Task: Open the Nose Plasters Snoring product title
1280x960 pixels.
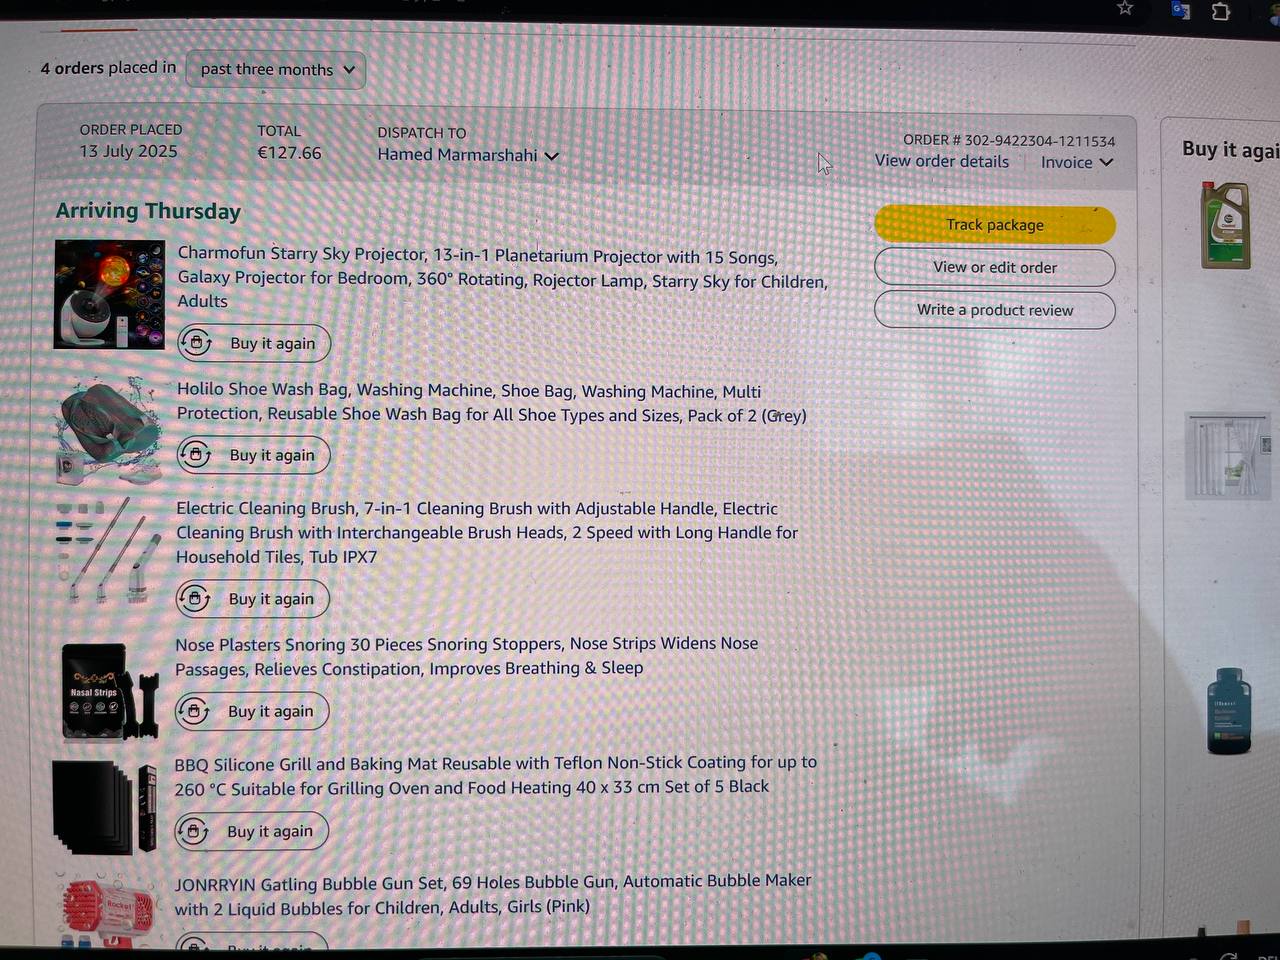Action: [x=467, y=656]
